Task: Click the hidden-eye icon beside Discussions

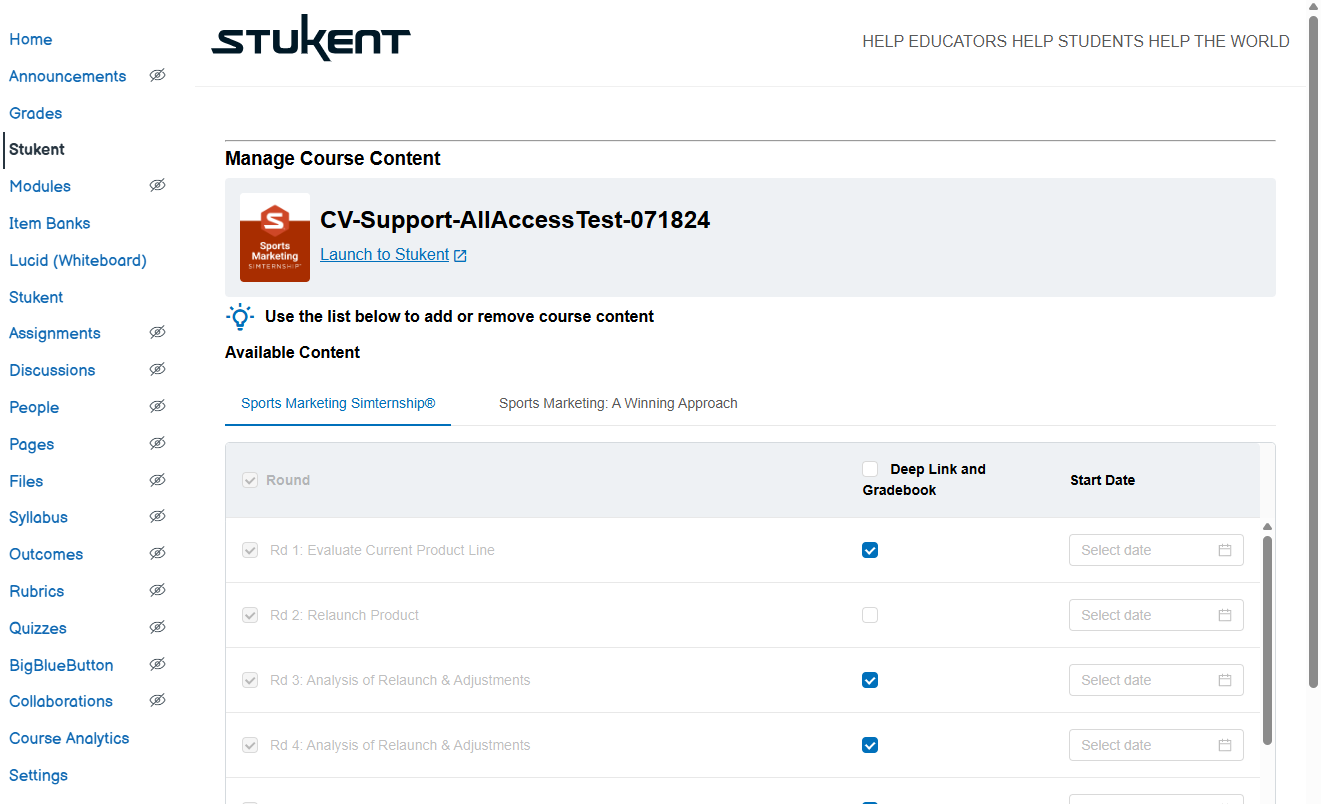Action: pos(157,369)
